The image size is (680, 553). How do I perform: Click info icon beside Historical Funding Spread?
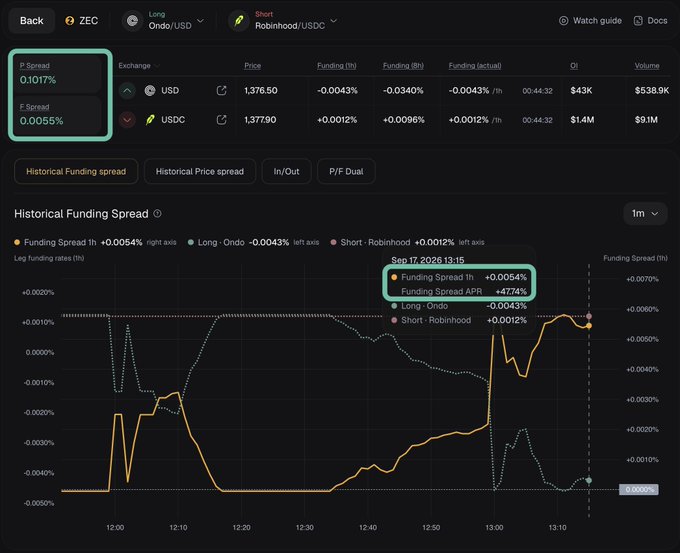coord(157,213)
